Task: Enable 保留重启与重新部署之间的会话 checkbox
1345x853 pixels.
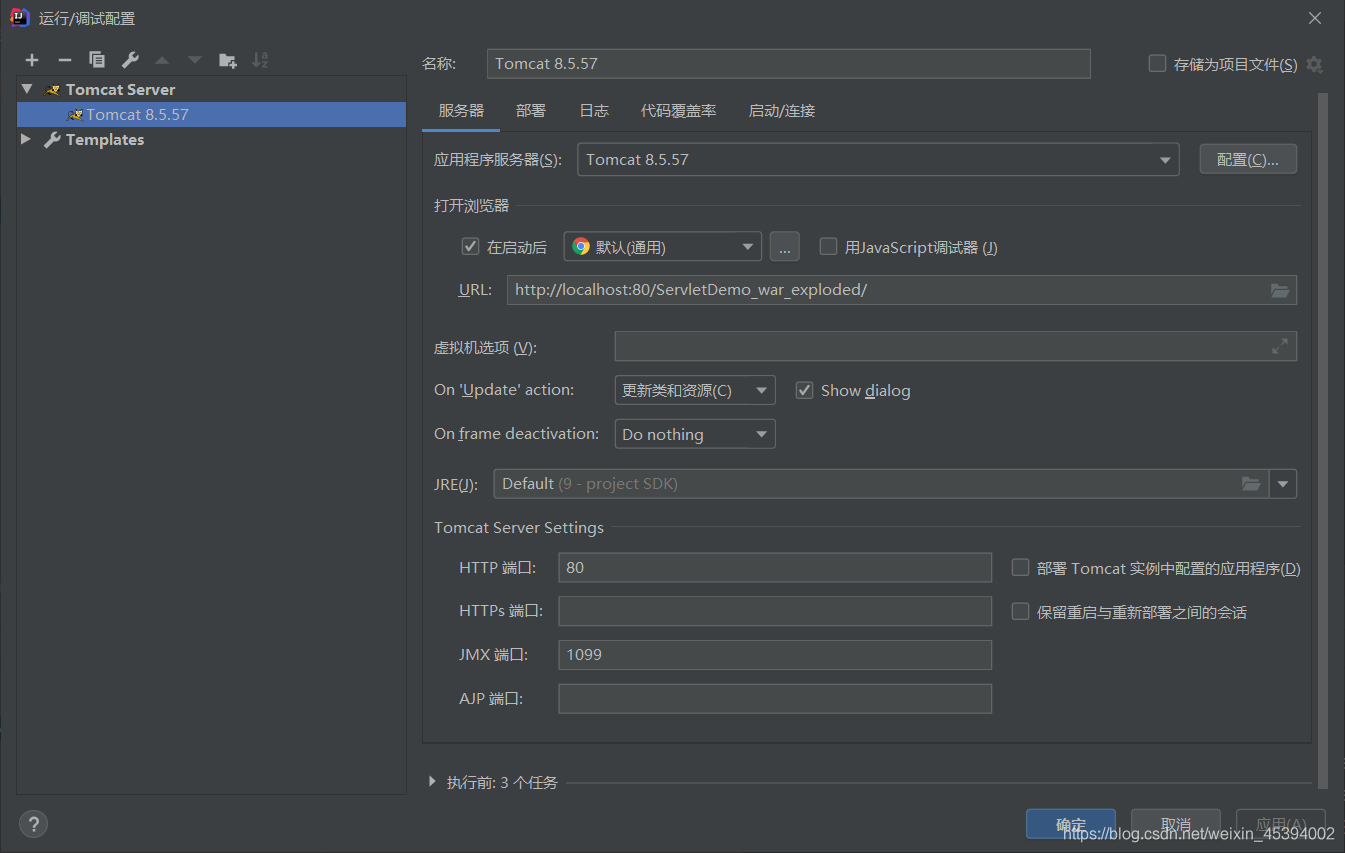Action: click(1020, 611)
